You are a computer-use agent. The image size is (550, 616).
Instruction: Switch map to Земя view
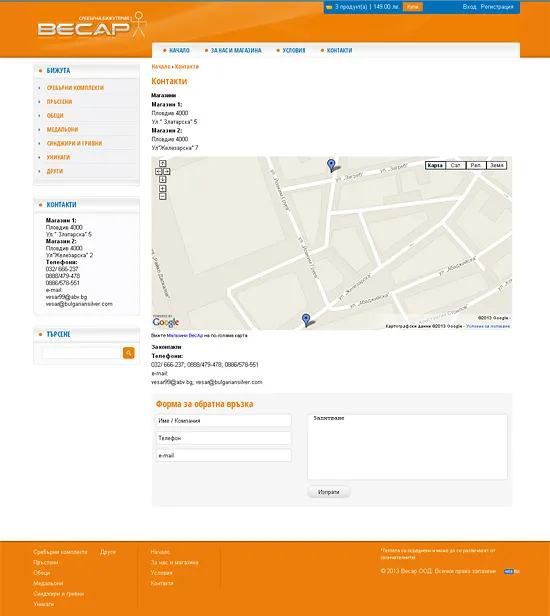[497, 165]
